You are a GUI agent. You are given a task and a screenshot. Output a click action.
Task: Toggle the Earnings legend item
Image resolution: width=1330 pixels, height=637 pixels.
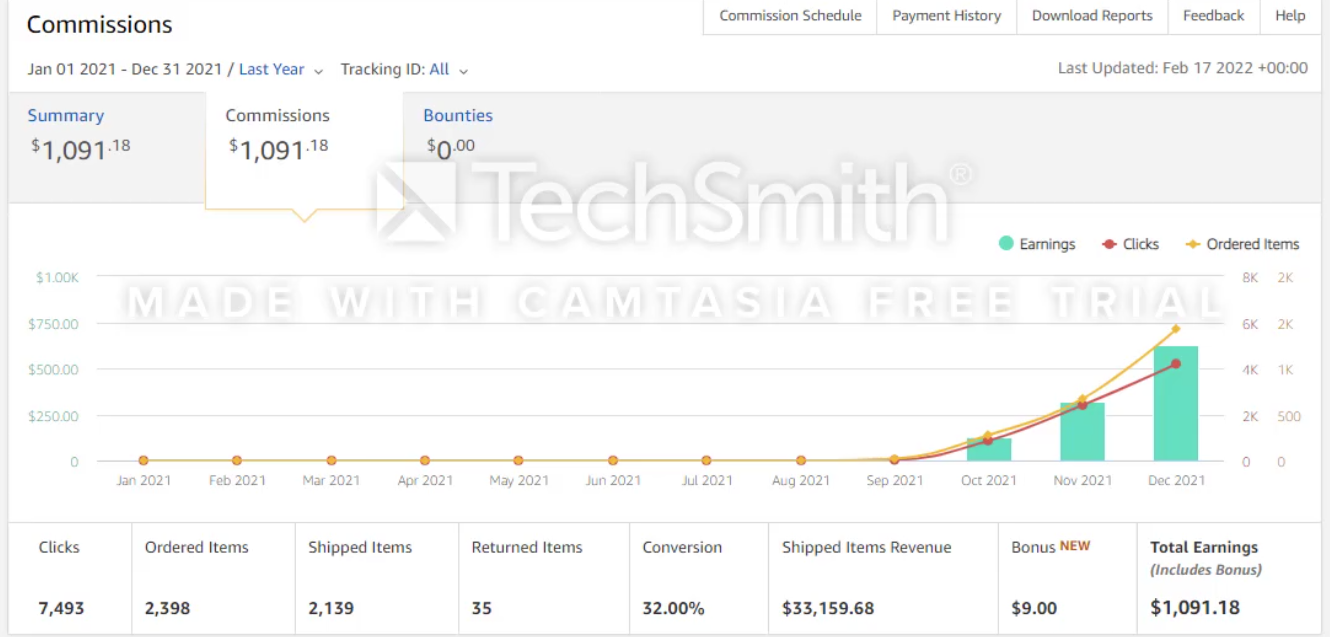point(1037,244)
